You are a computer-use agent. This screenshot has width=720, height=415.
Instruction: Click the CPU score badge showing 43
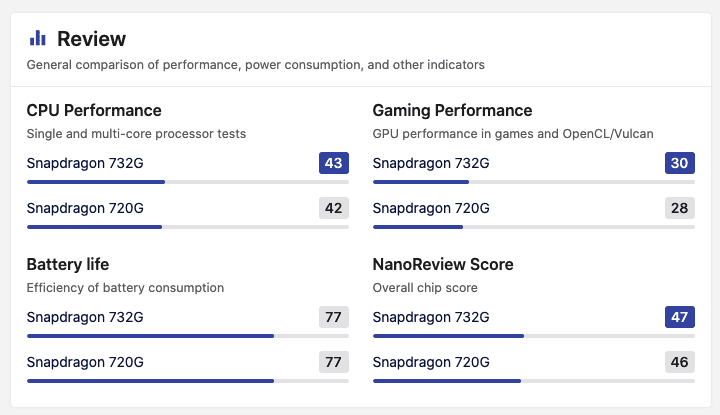[333, 163]
